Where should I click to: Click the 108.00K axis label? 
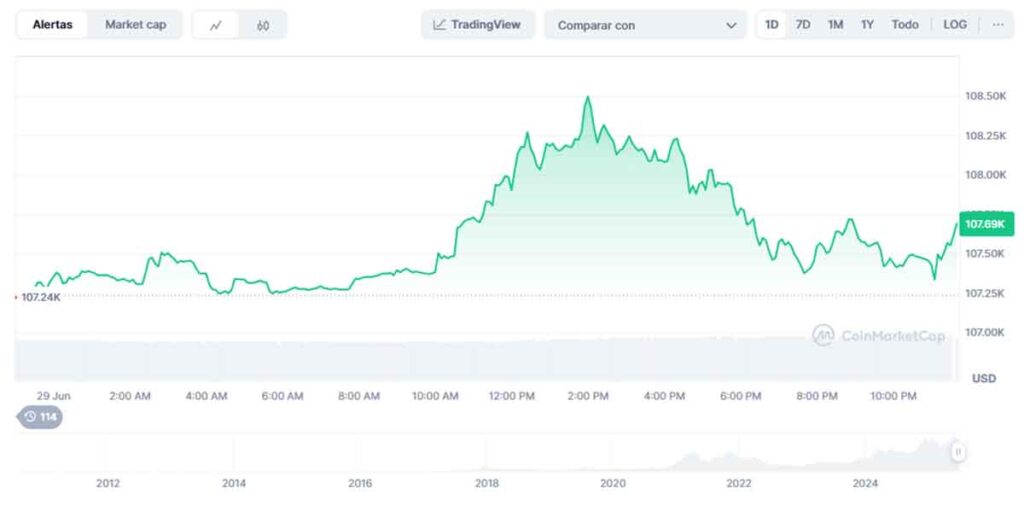[x=985, y=174]
